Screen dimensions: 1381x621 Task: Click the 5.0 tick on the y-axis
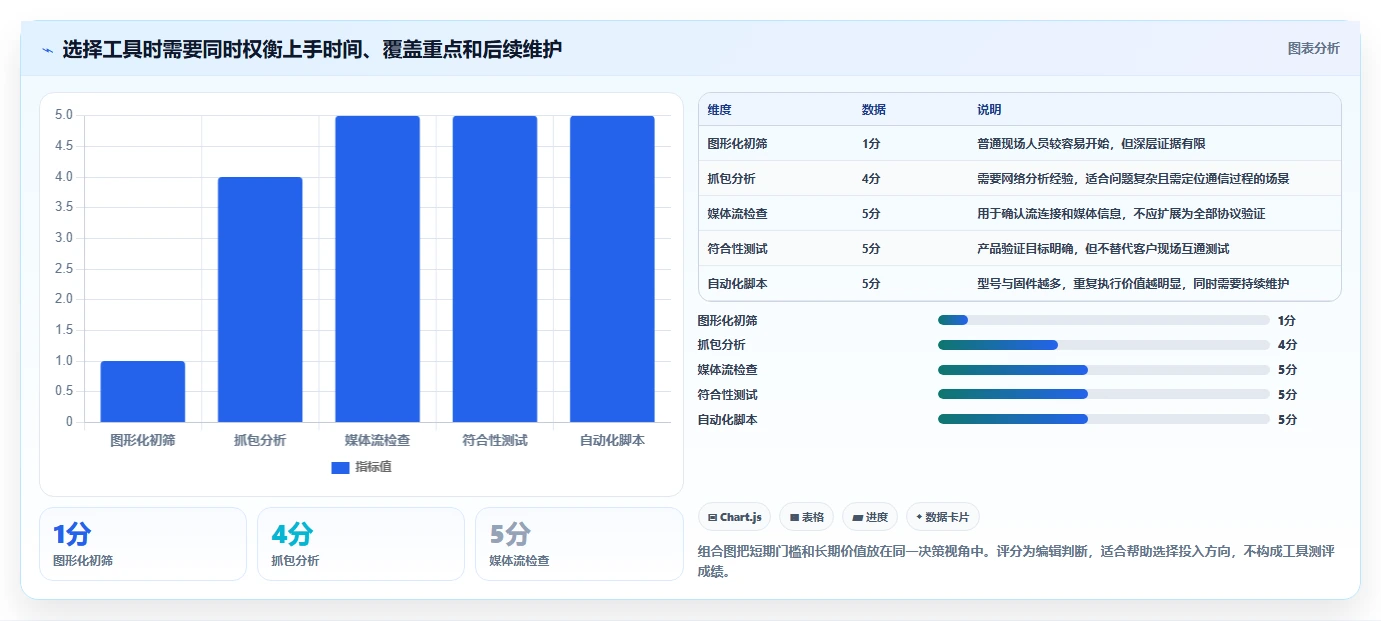tap(64, 115)
